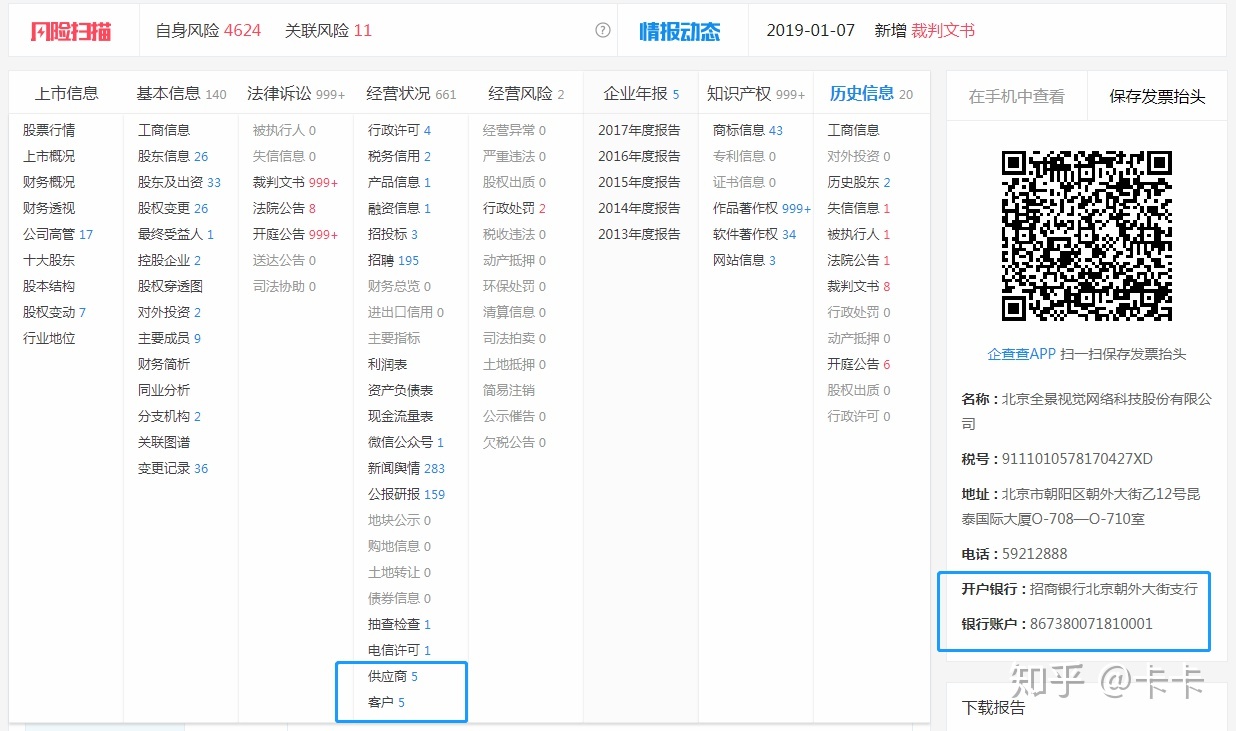Open the 企业年报 tab

pyautogui.click(x=641, y=93)
